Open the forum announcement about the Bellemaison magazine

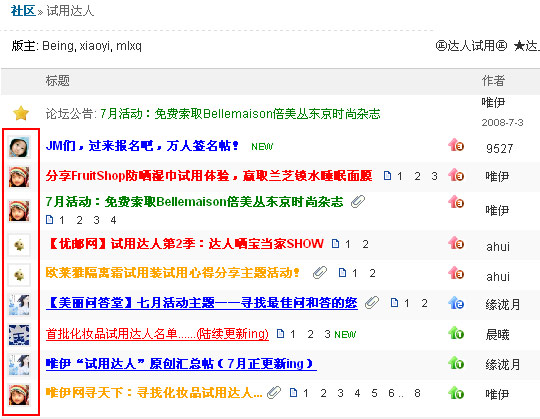(240, 114)
